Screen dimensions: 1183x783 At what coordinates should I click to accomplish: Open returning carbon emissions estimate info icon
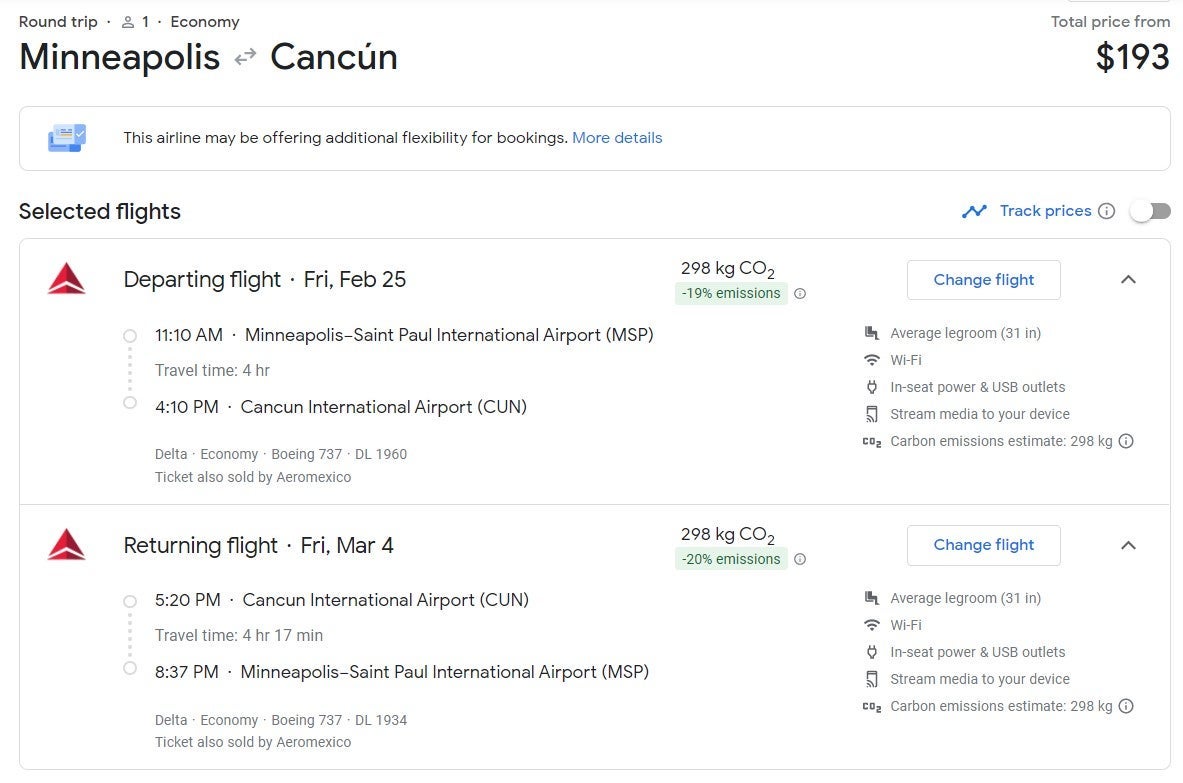tap(1126, 706)
